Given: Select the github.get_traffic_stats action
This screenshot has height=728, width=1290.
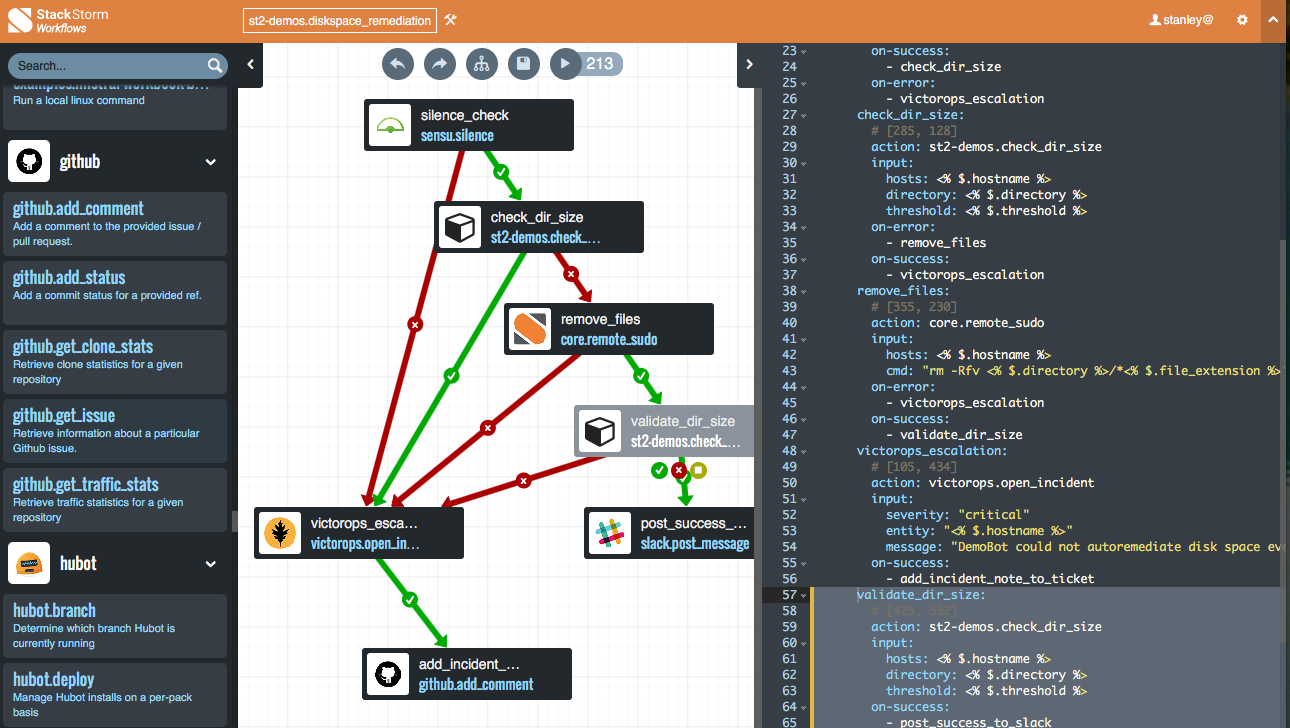Looking at the screenshot, I should (115, 498).
